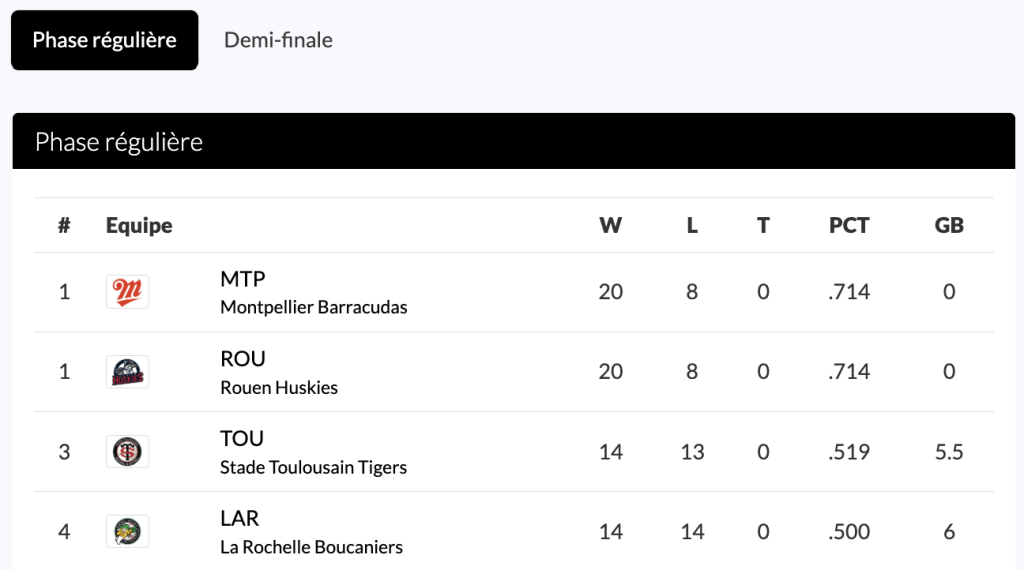This screenshot has height=570, width=1024.
Task: Open the Rouen Huskies team name
Action: tap(279, 387)
